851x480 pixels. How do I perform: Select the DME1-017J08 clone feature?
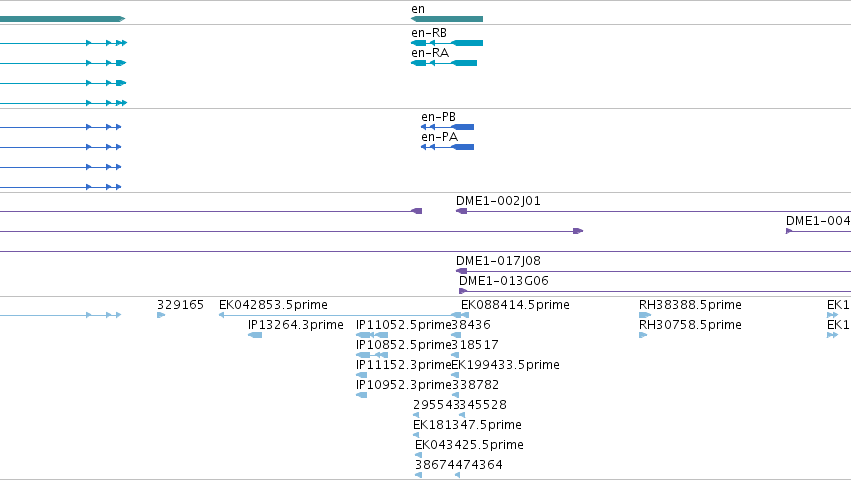pos(653,271)
